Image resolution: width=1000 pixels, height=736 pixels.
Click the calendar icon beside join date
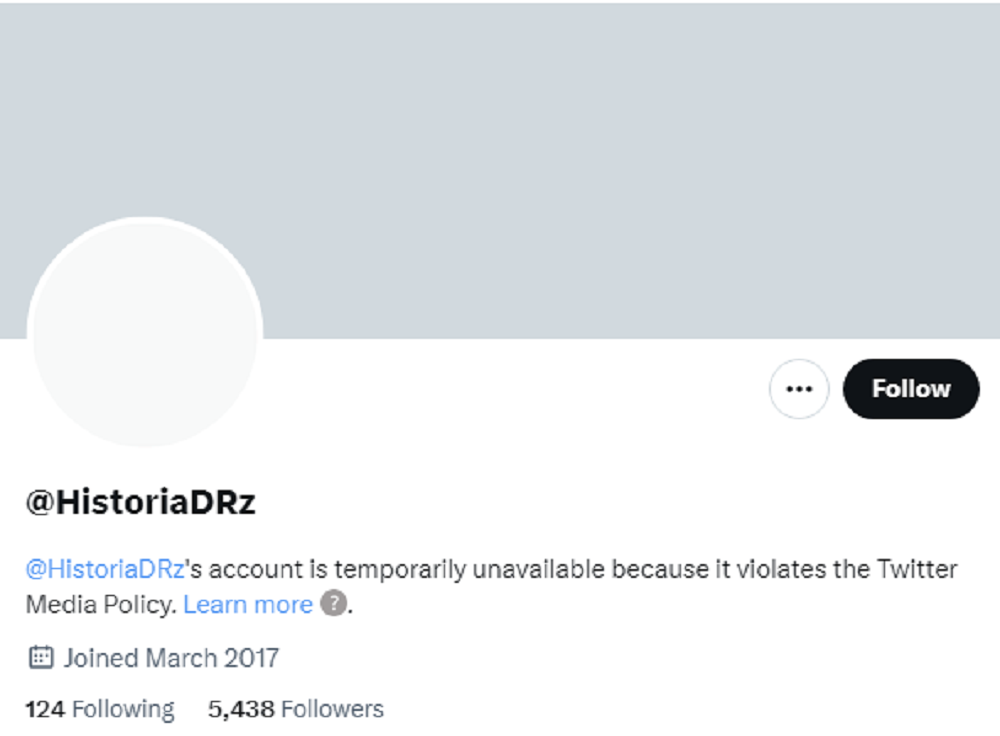coord(40,657)
